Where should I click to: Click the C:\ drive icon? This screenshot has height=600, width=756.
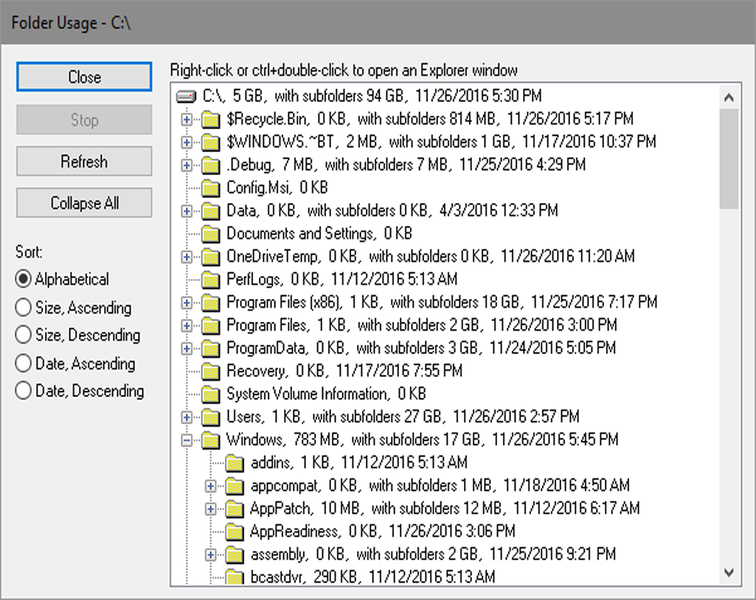point(186,96)
